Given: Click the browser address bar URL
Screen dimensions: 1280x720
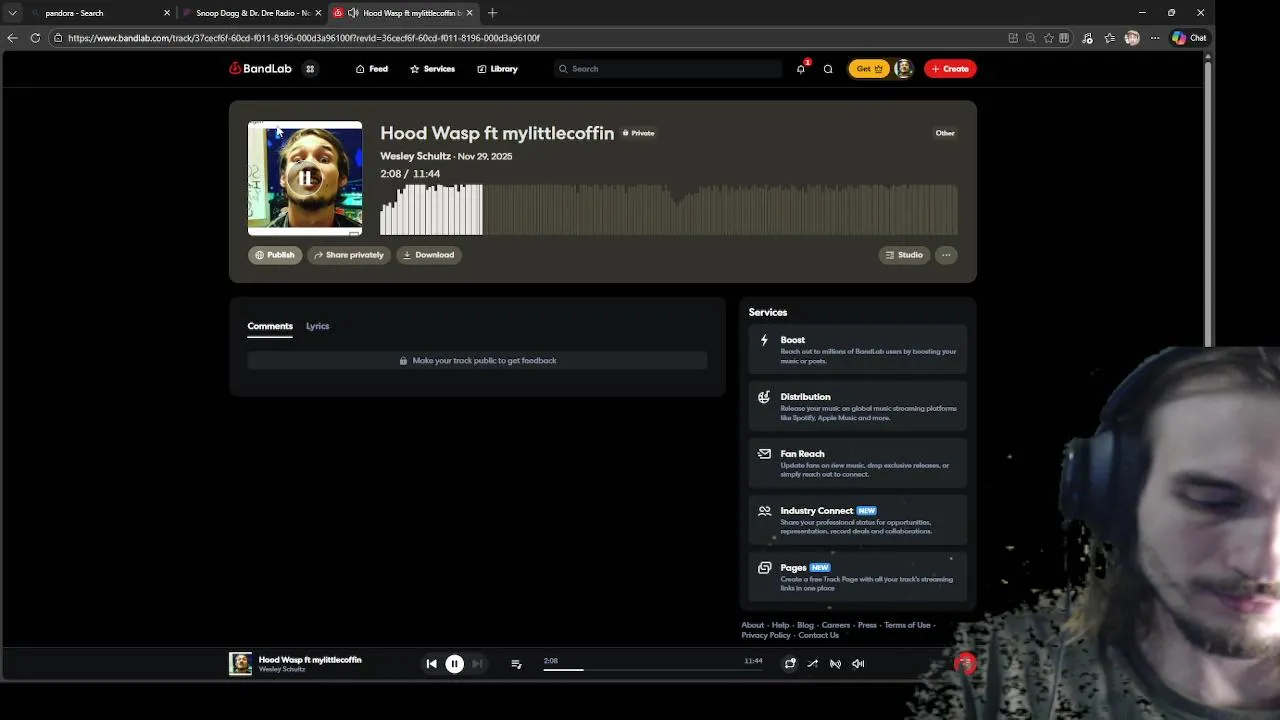Looking at the screenshot, I should pyautogui.click(x=304, y=38).
